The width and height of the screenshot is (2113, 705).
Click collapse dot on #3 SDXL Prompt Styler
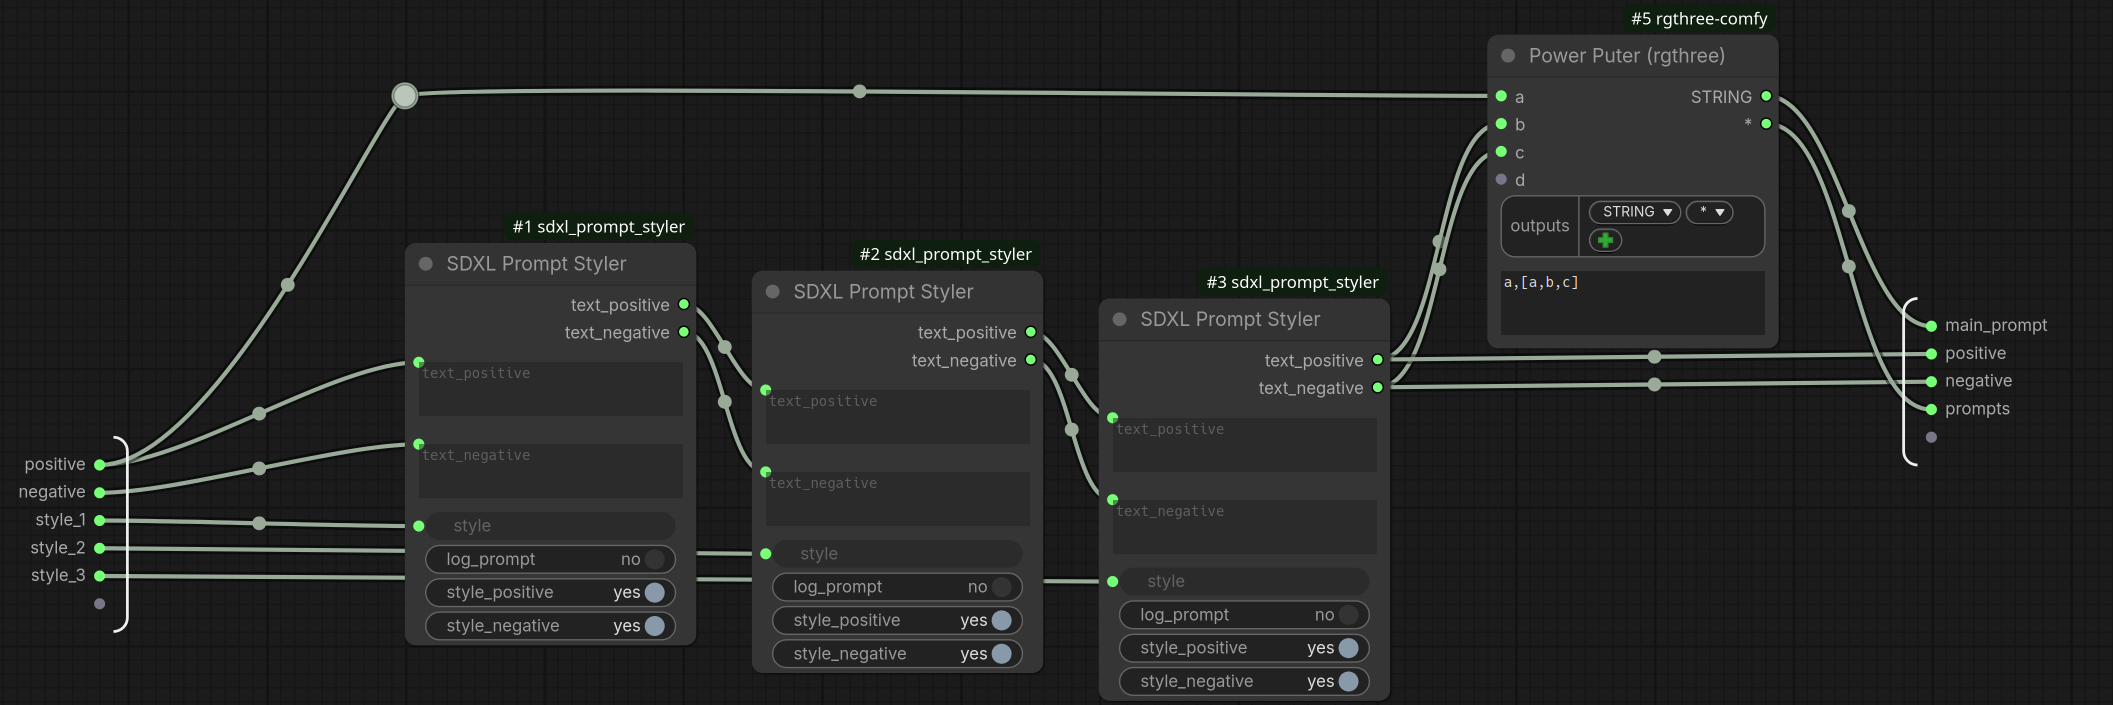1120,320
